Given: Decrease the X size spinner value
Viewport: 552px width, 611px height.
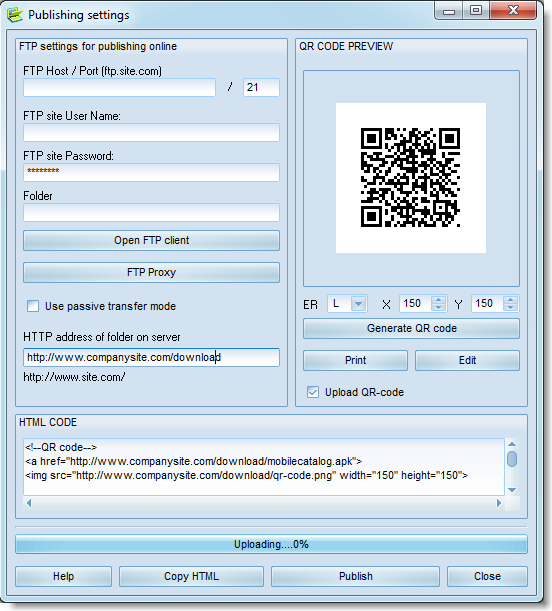Looking at the screenshot, I should (439, 307).
